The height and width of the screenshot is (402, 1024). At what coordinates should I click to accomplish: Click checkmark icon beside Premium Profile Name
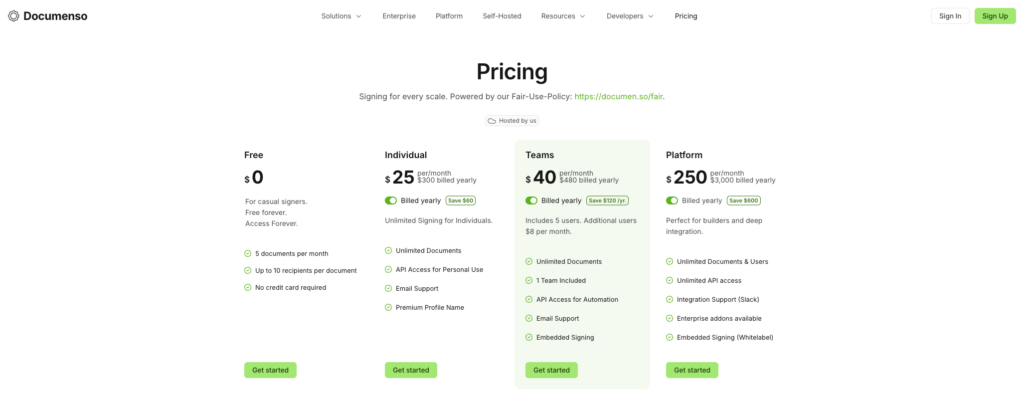click(388, 307)
